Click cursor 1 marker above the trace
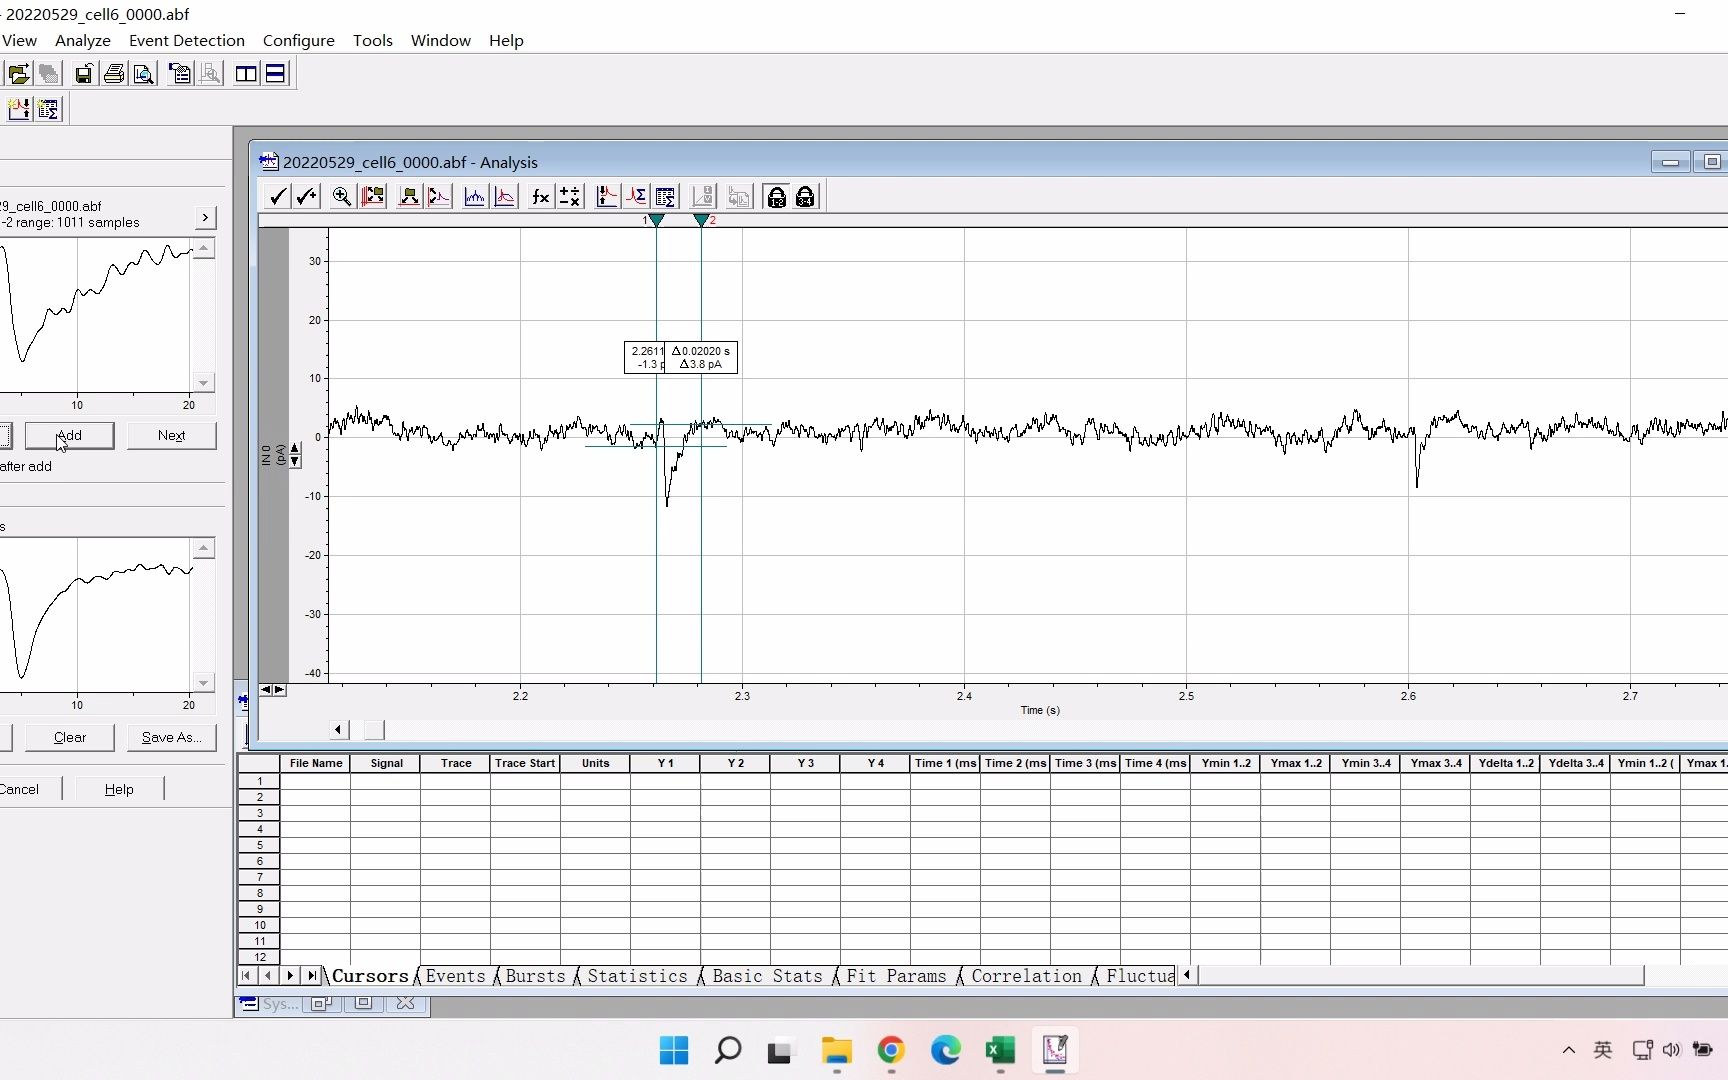The height and width of the screenshot is (1080, 1728). coord(656,220)
